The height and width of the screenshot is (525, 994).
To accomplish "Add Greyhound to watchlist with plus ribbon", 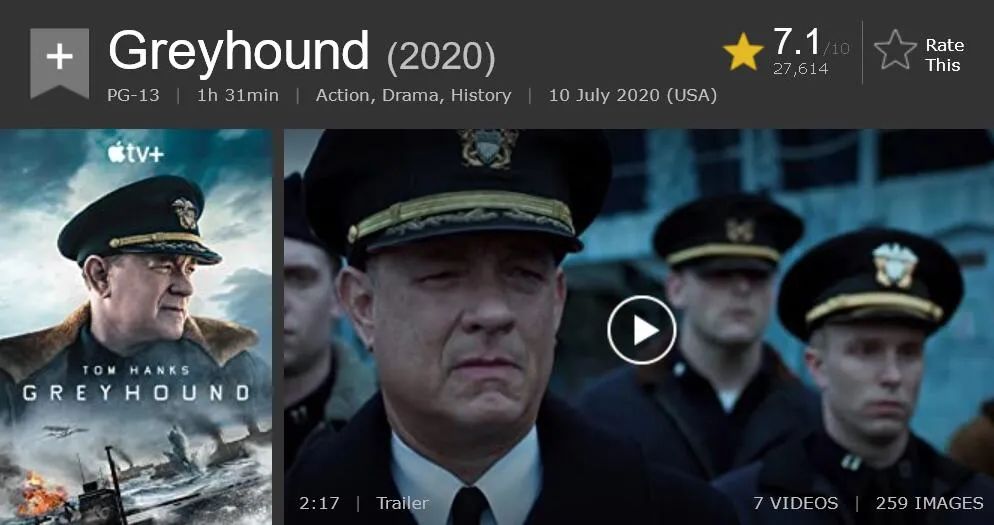I will 60,62.
